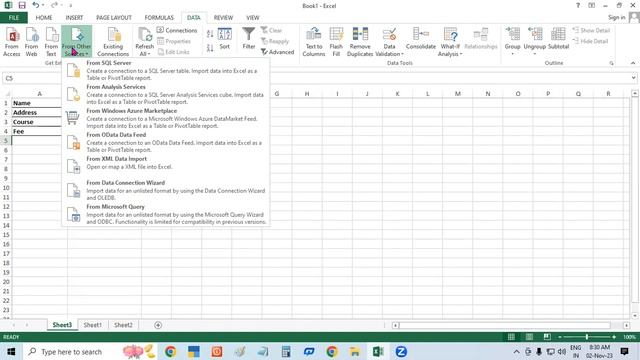Viewport: 640px width, 360px height.
Task: Choose From Microsoft Query
Action: 165,214
